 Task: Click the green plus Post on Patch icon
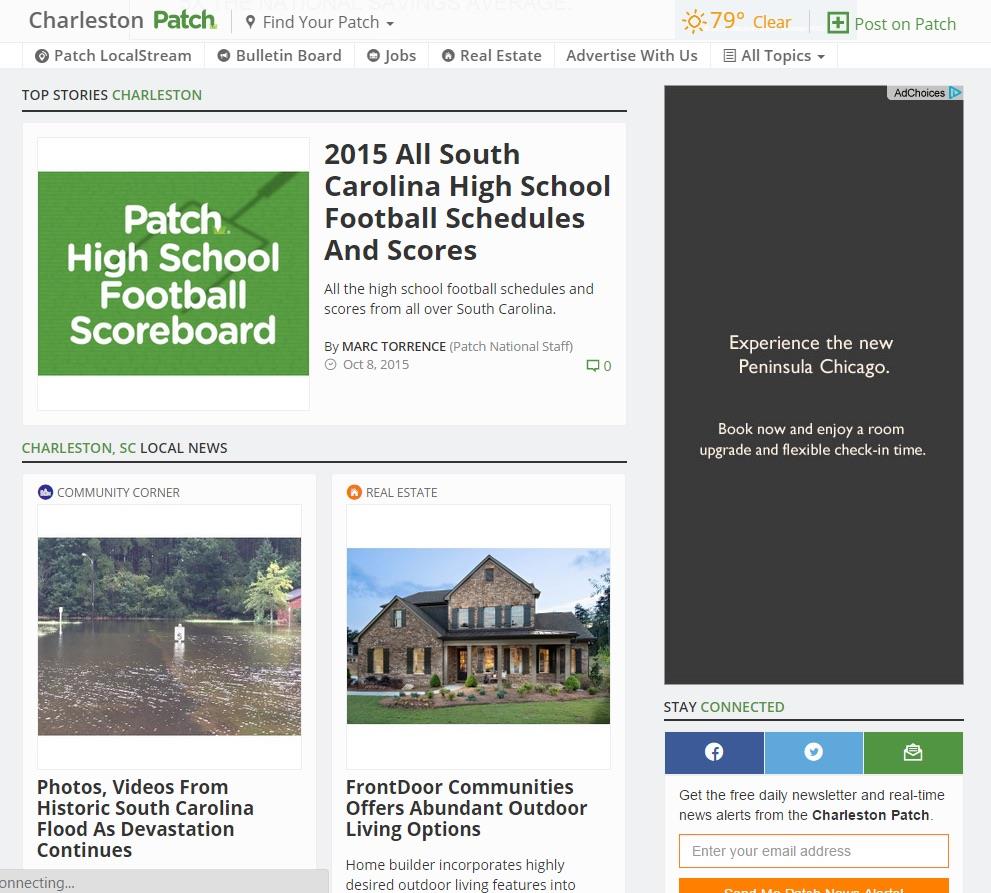point(838,23)
